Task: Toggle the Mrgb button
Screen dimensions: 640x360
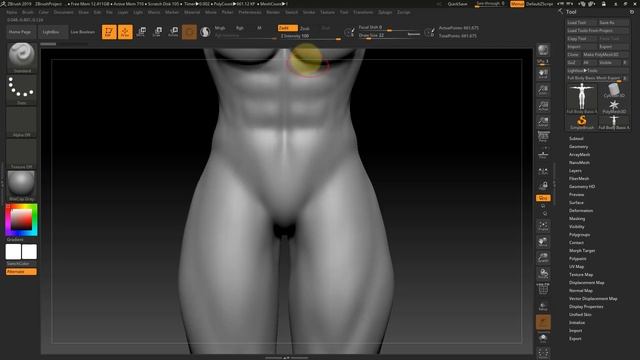Action: click(x=220, y=28)
